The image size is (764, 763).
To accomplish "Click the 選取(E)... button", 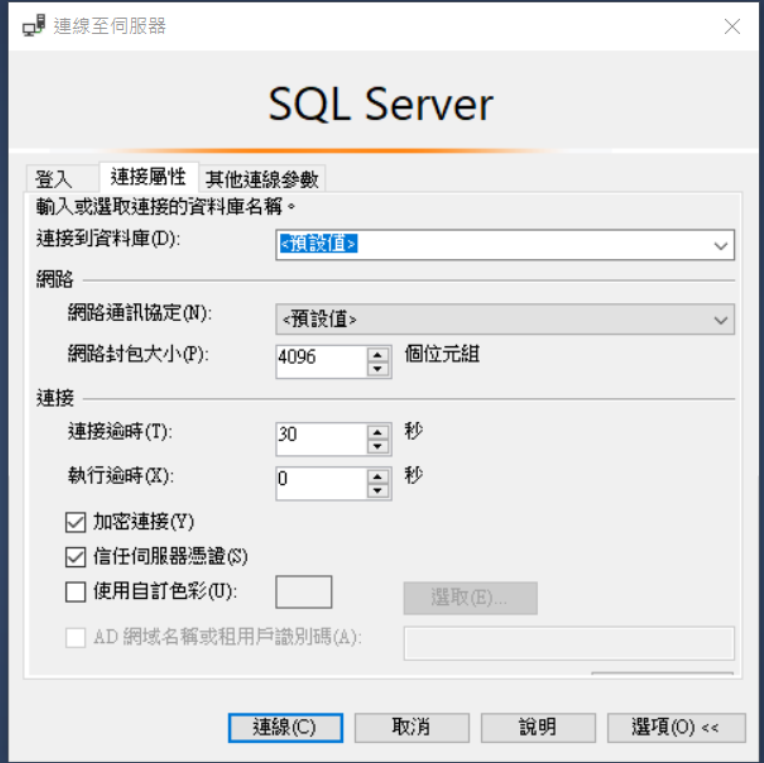I will (x=470, y=597).
